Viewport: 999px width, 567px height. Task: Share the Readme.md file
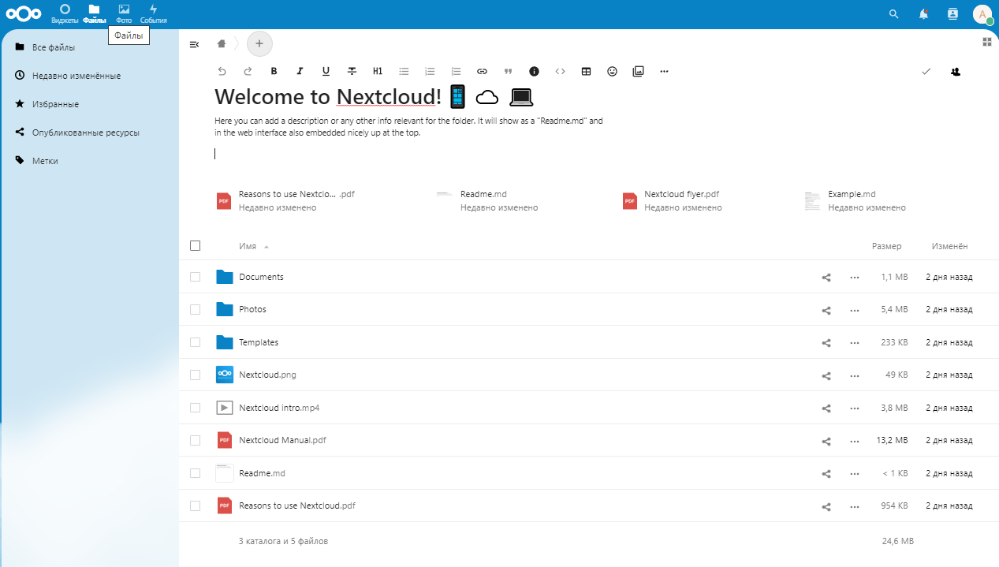[826, 474]
